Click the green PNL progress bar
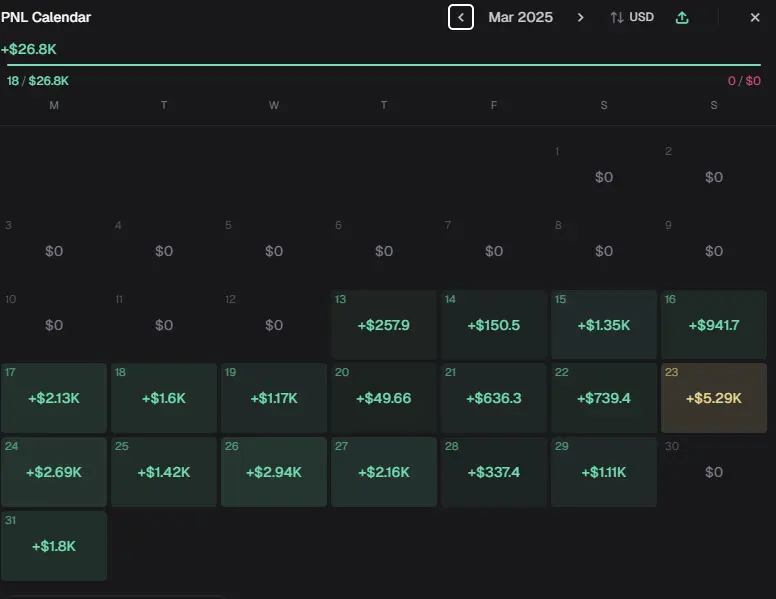776x599 pixels. pyautogui.click(x=384, y=65)
